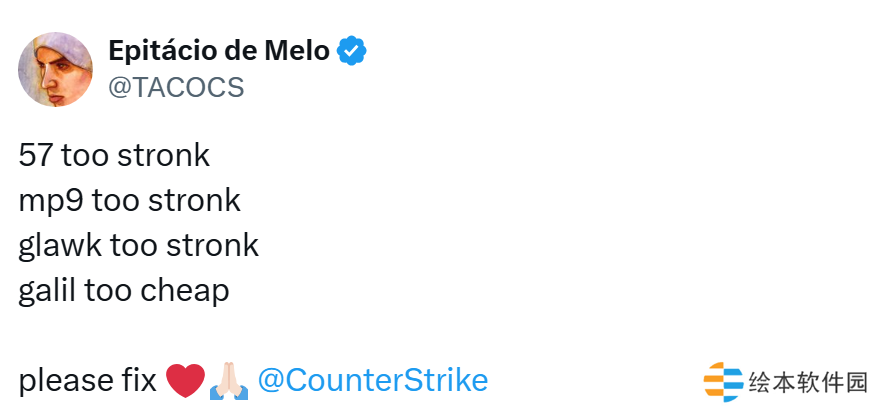Open the Epitácio de Melo display name
Screen dimensions: 885x408
(x=218, y=50)
